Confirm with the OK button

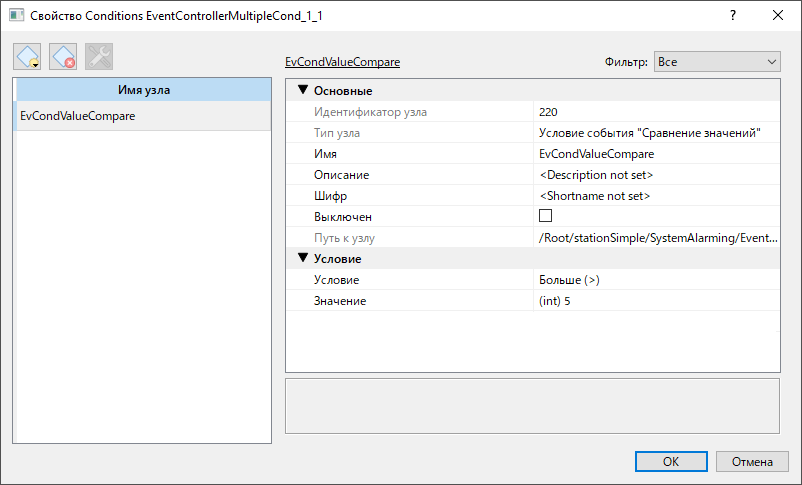point(671,461)
